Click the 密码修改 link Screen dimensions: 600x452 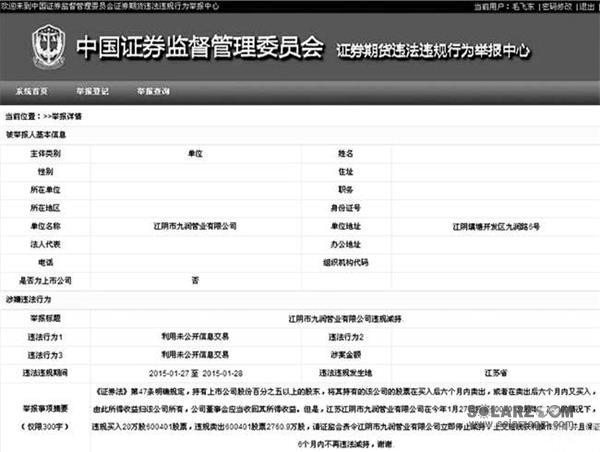tap(557, 7)
